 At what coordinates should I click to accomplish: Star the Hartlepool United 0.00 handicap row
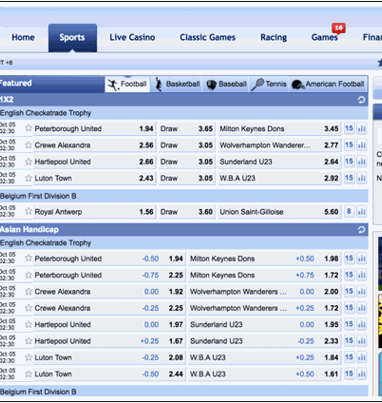point(29,324)
